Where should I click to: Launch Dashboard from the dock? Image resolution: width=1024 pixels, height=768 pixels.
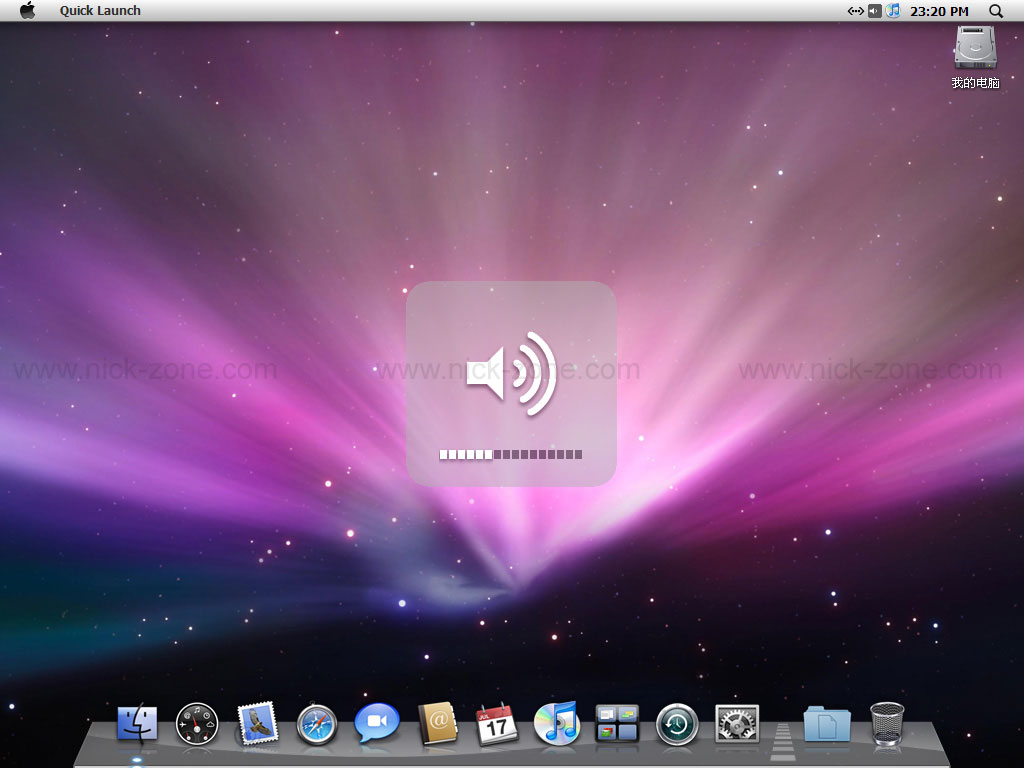coord(197,724)
